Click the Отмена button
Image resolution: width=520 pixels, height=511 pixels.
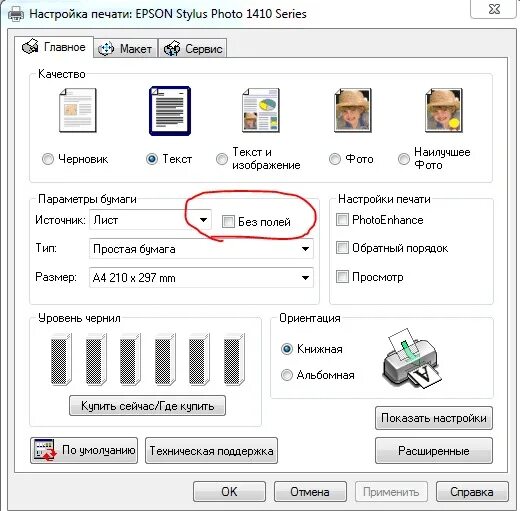click(x=310, y=492)
